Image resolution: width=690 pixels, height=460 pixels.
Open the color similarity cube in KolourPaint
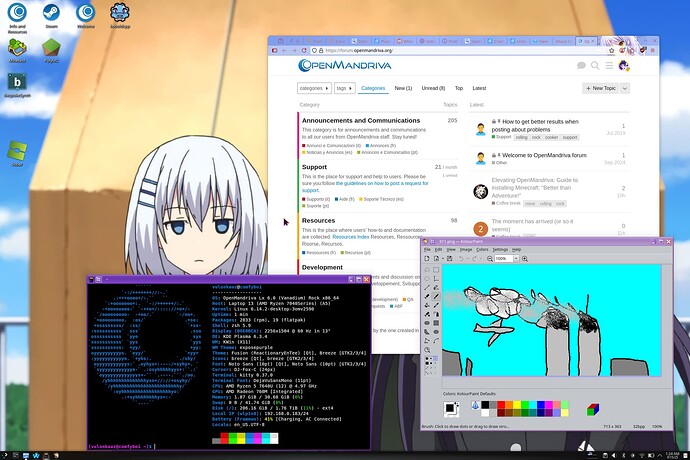593,409
